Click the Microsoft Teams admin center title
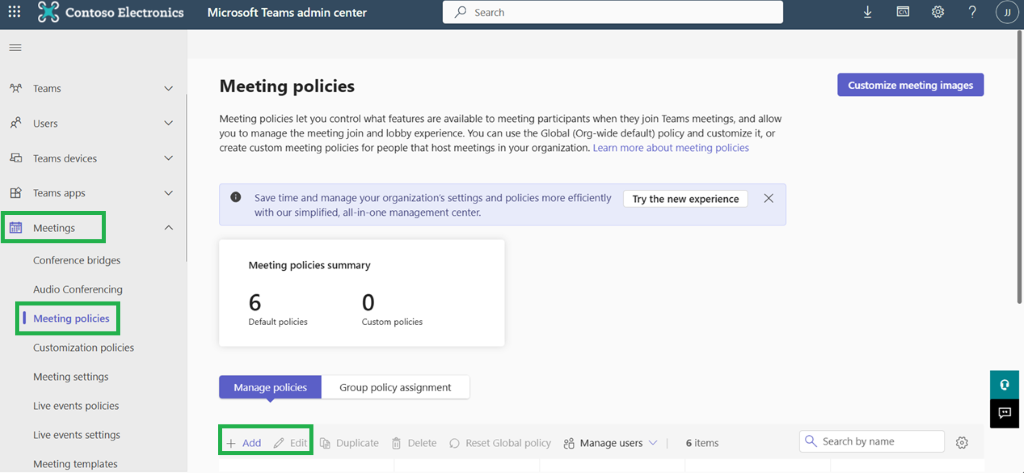 287,12
